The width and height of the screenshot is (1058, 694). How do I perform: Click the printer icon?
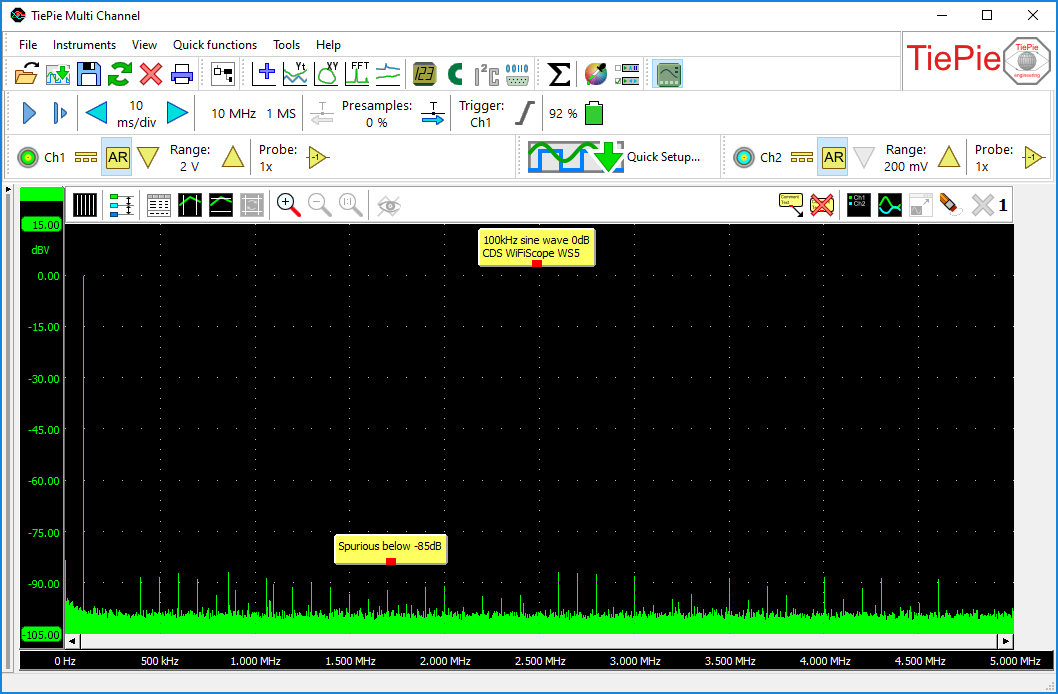(182, 73)
